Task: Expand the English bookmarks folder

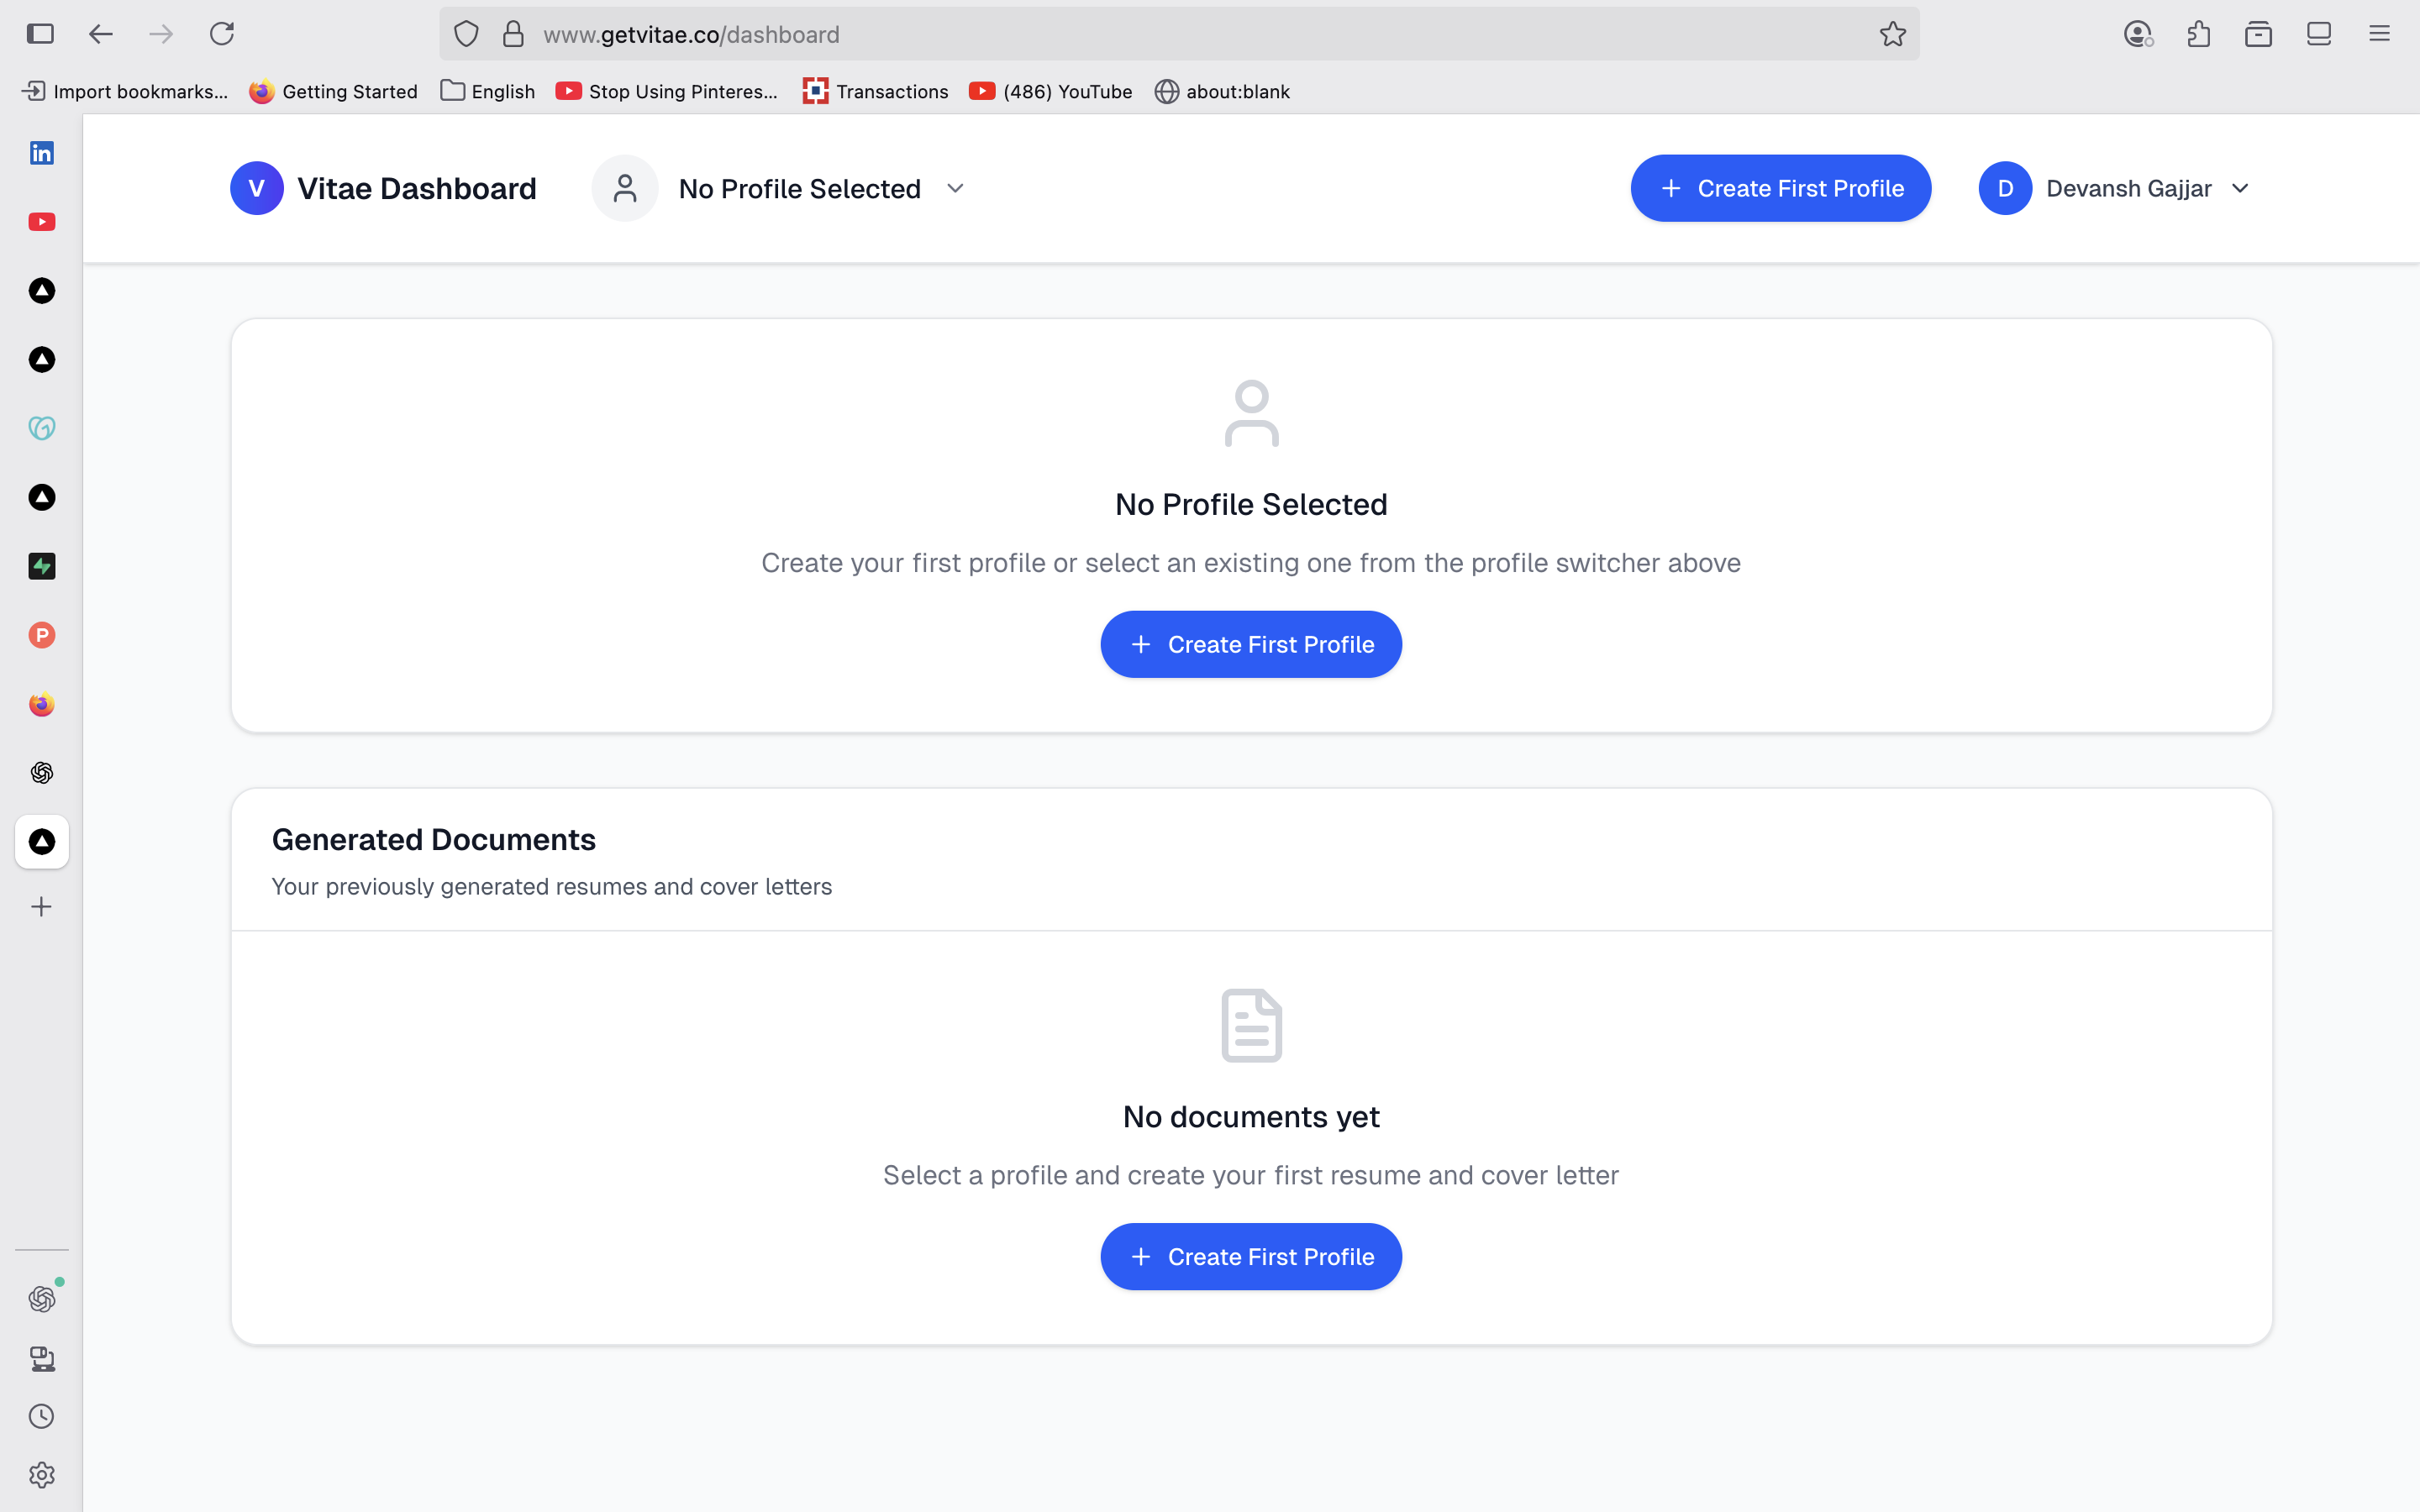Action: [488, 91]
